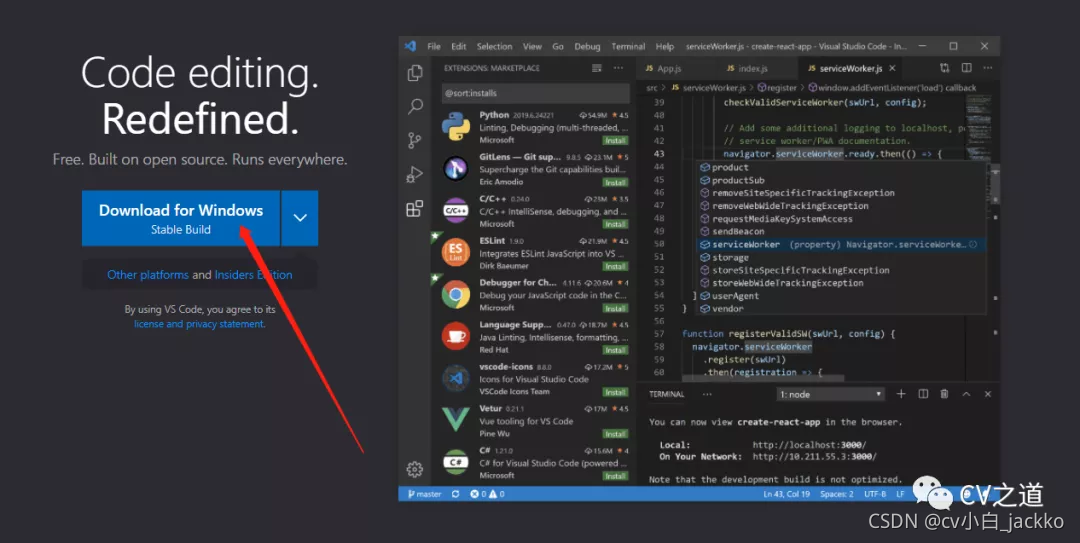Open the Debug menu

[x=588, y=46]
